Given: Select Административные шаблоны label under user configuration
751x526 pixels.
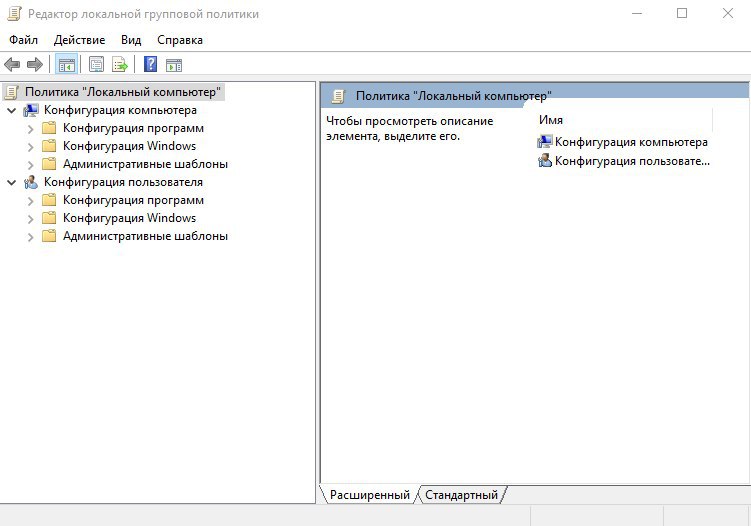Looking at the screenshot, I should [x=145, y=236].
